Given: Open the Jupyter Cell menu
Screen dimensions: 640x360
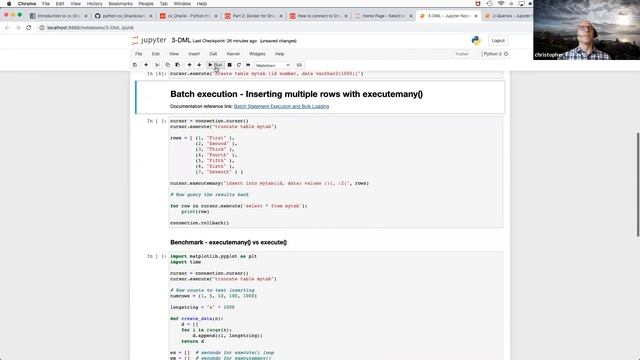Looking at the screenshot, I should tap(213, 54).
